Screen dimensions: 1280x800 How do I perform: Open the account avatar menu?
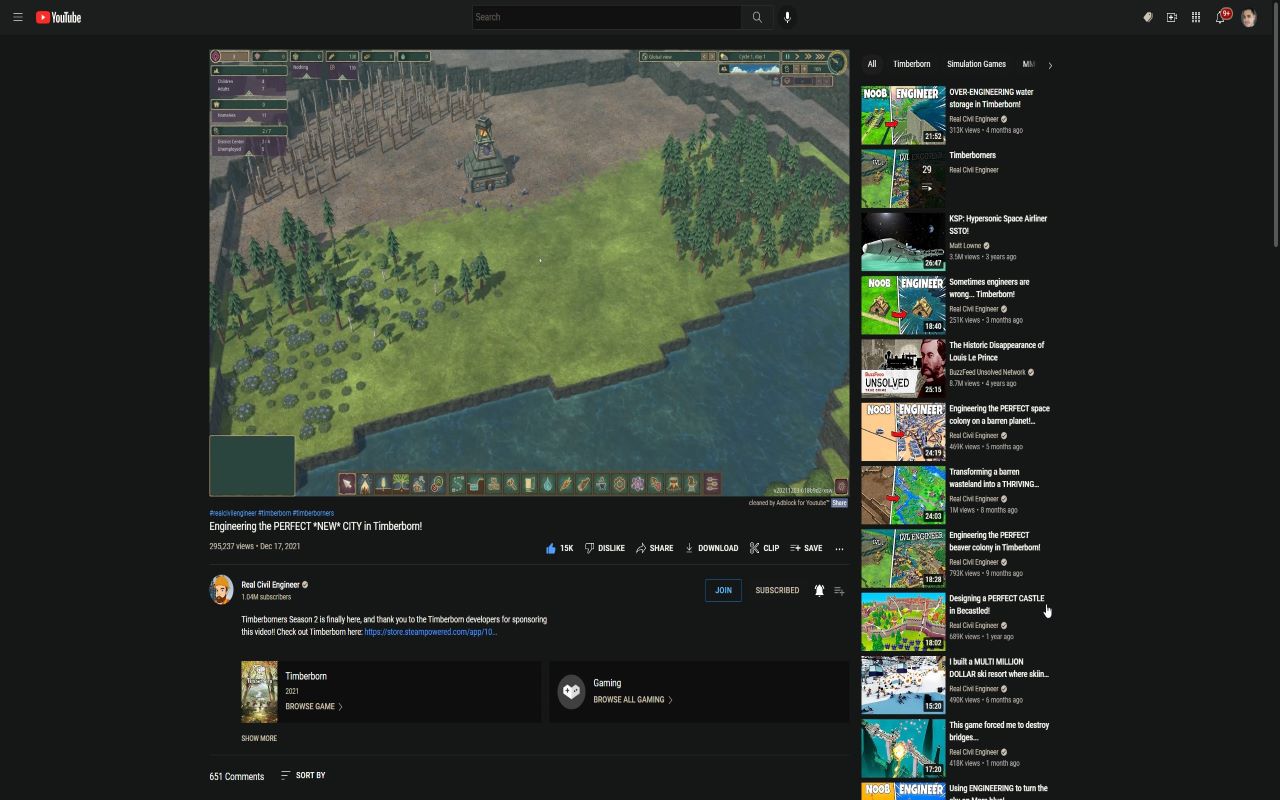point(1248,17)
